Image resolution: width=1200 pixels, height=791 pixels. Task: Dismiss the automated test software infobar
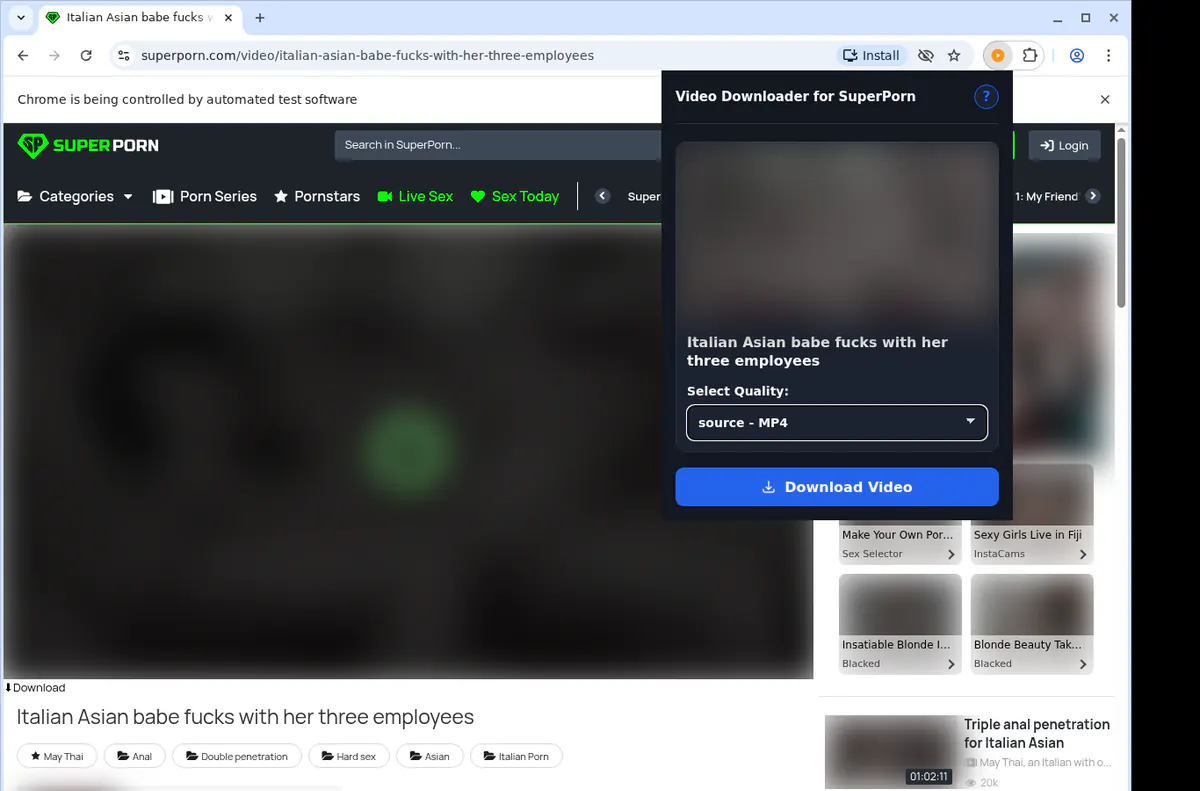(1105, 99)
